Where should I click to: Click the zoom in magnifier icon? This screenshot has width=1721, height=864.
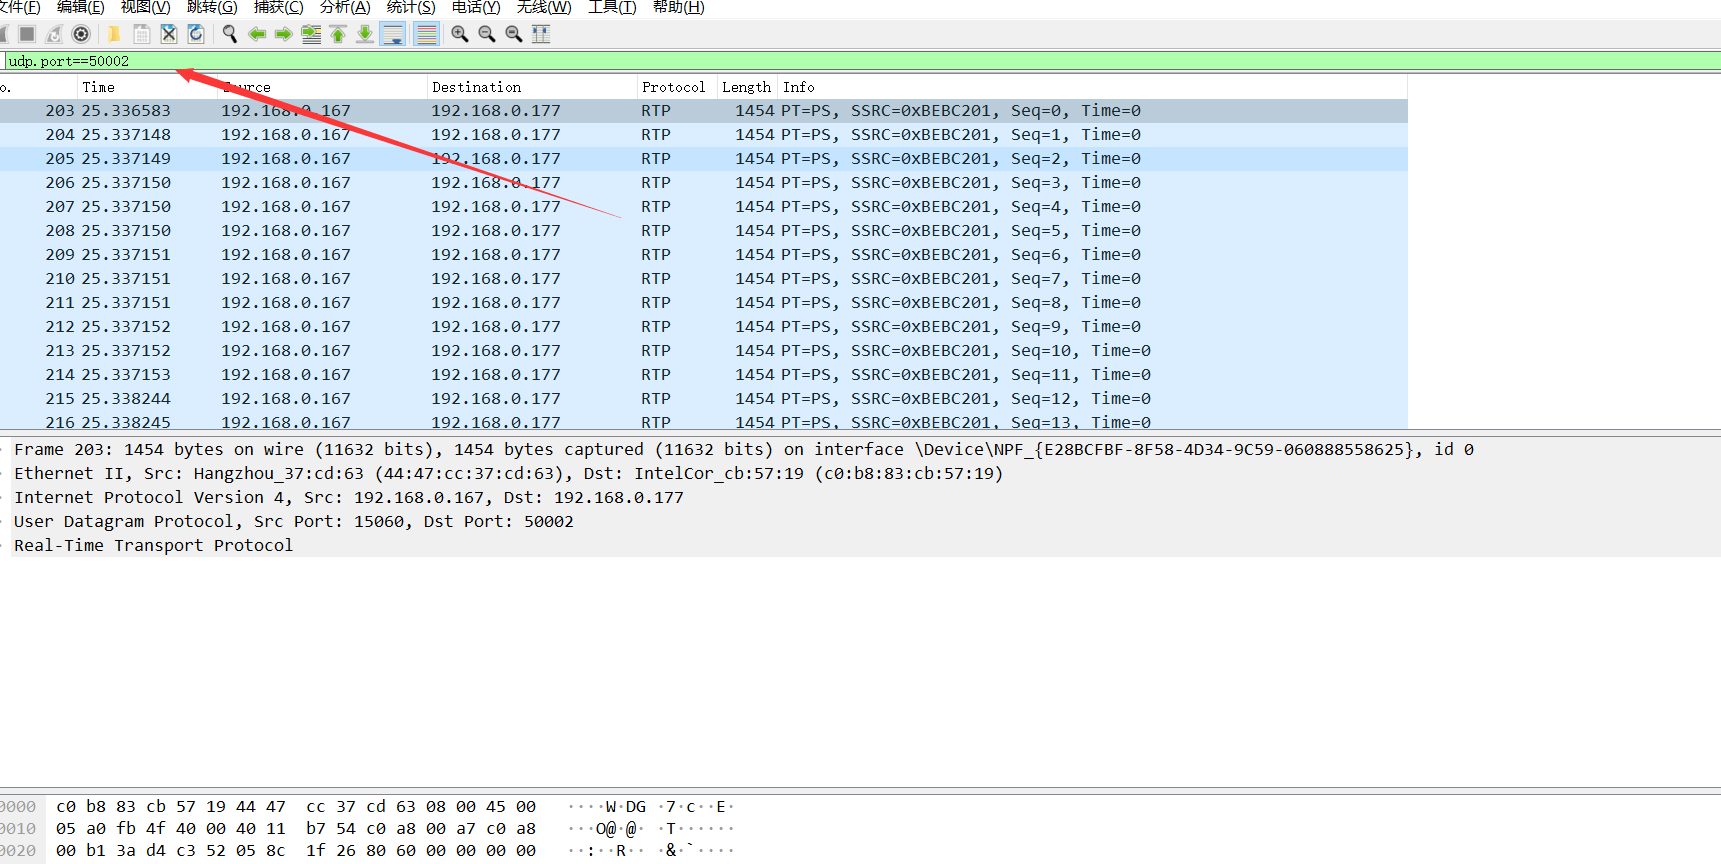pyautogui.click(x=460, y=34)
